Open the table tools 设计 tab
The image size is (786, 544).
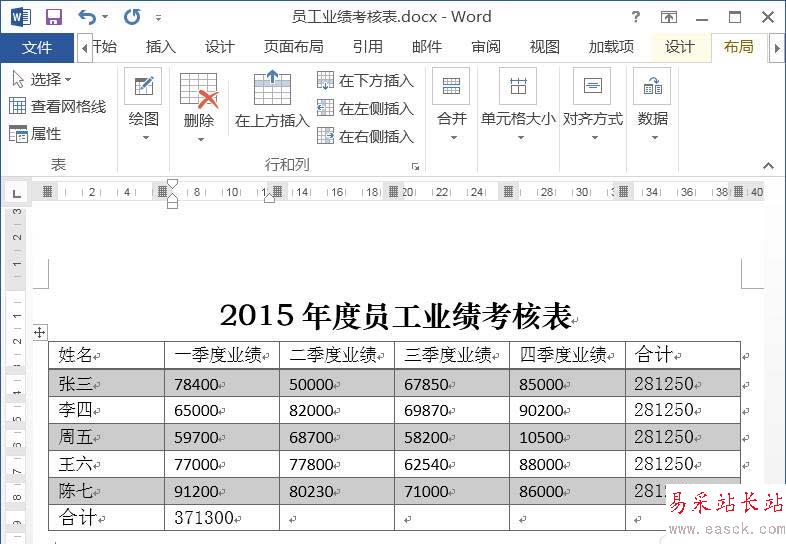(680, 47)
